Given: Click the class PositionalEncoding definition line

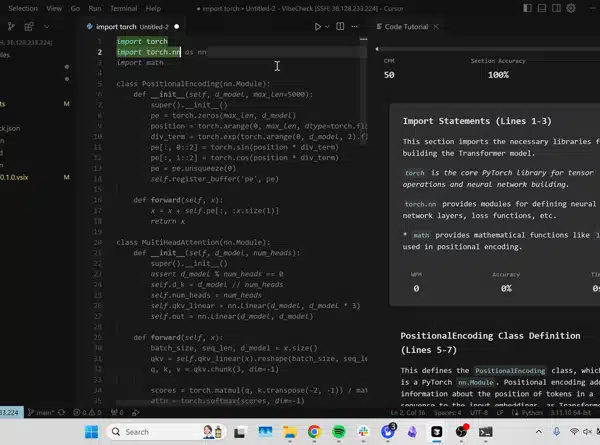Looking at the screenshot, I should tap(193, 83).
